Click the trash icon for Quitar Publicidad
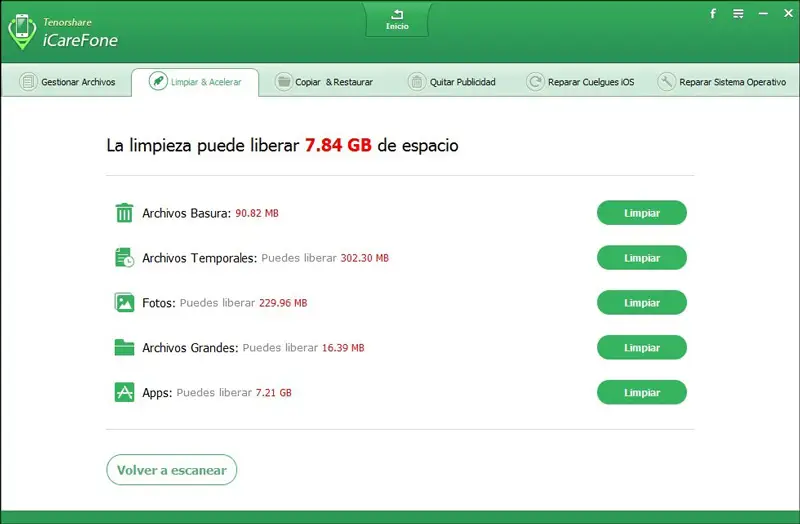The height and width of the screenshot is (524, 800). coord(417,82)
